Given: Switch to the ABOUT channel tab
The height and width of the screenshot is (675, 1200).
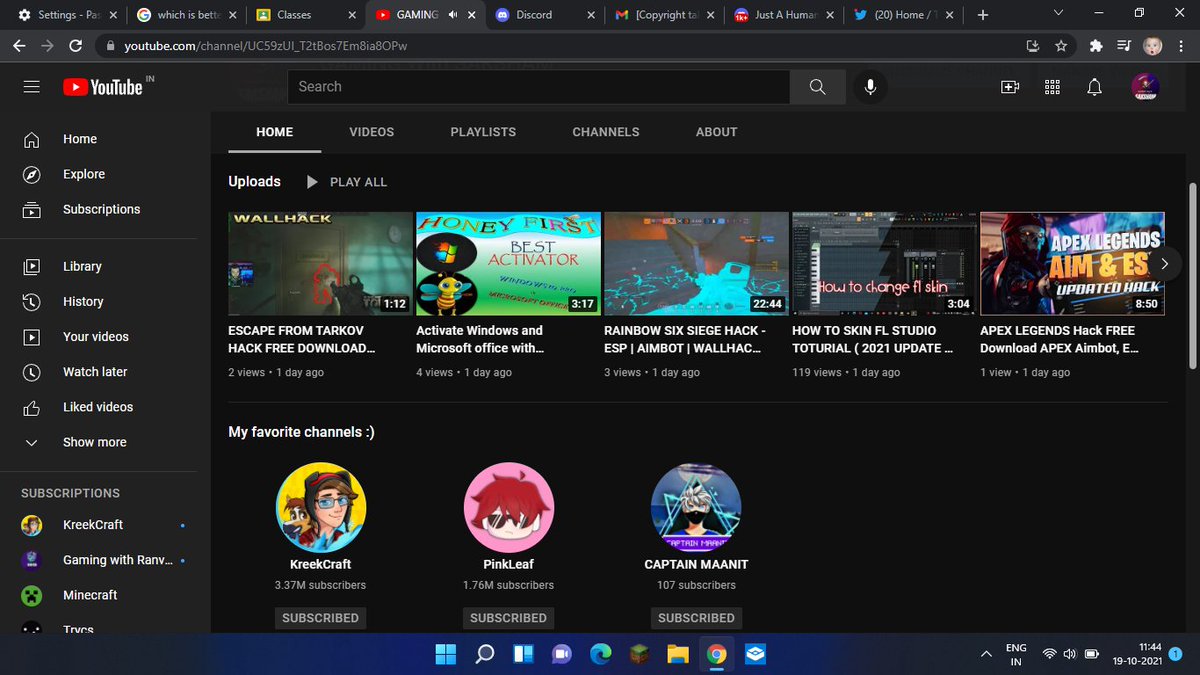Looking at the screenshot, I should tap(716, 132).
